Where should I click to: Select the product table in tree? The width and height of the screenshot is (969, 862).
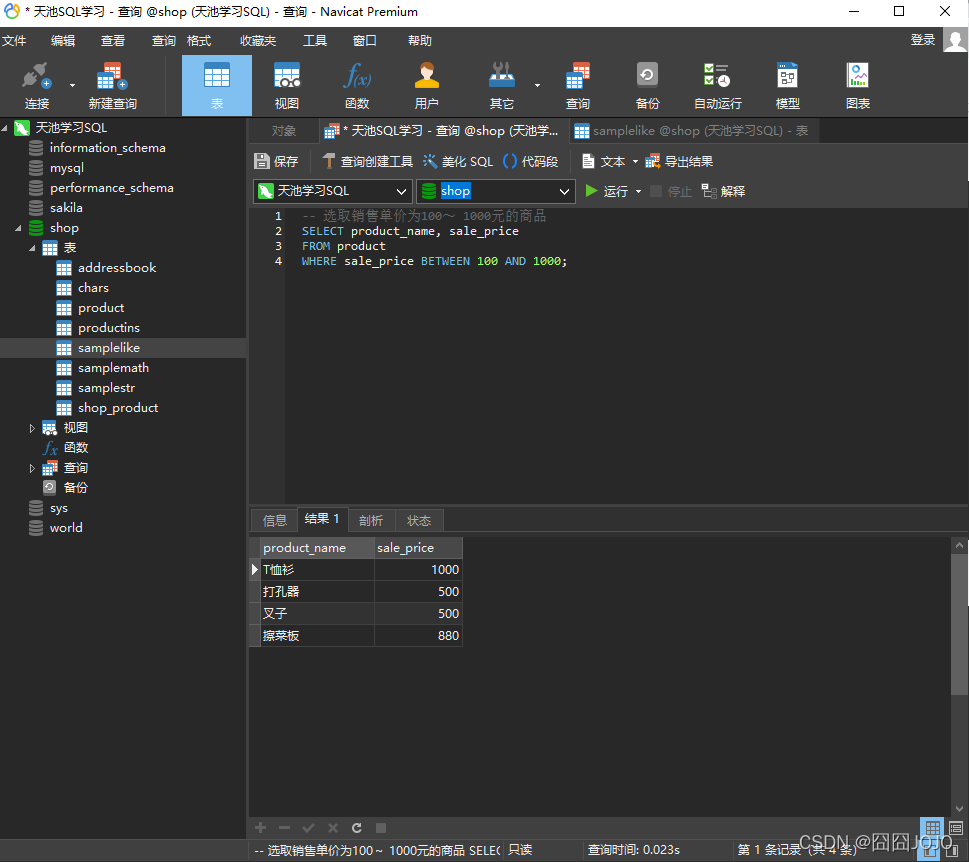coord(101,308)
